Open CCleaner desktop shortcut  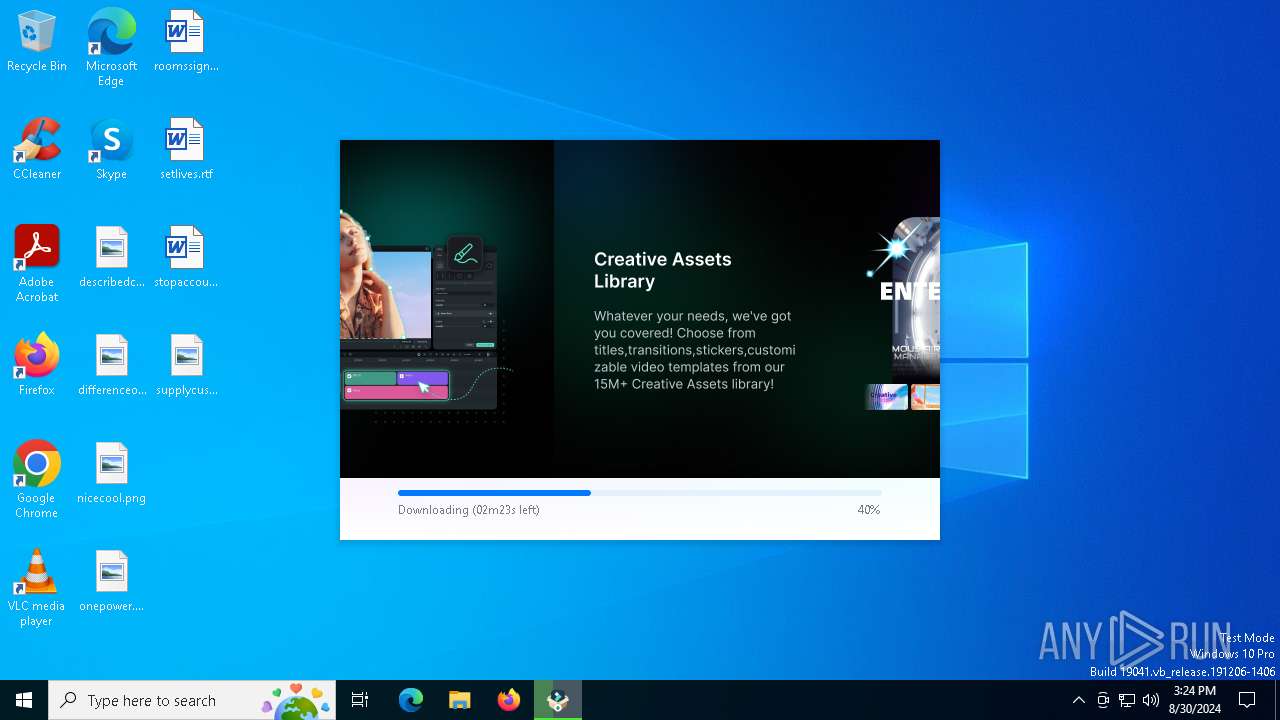(x=37, y=150)
